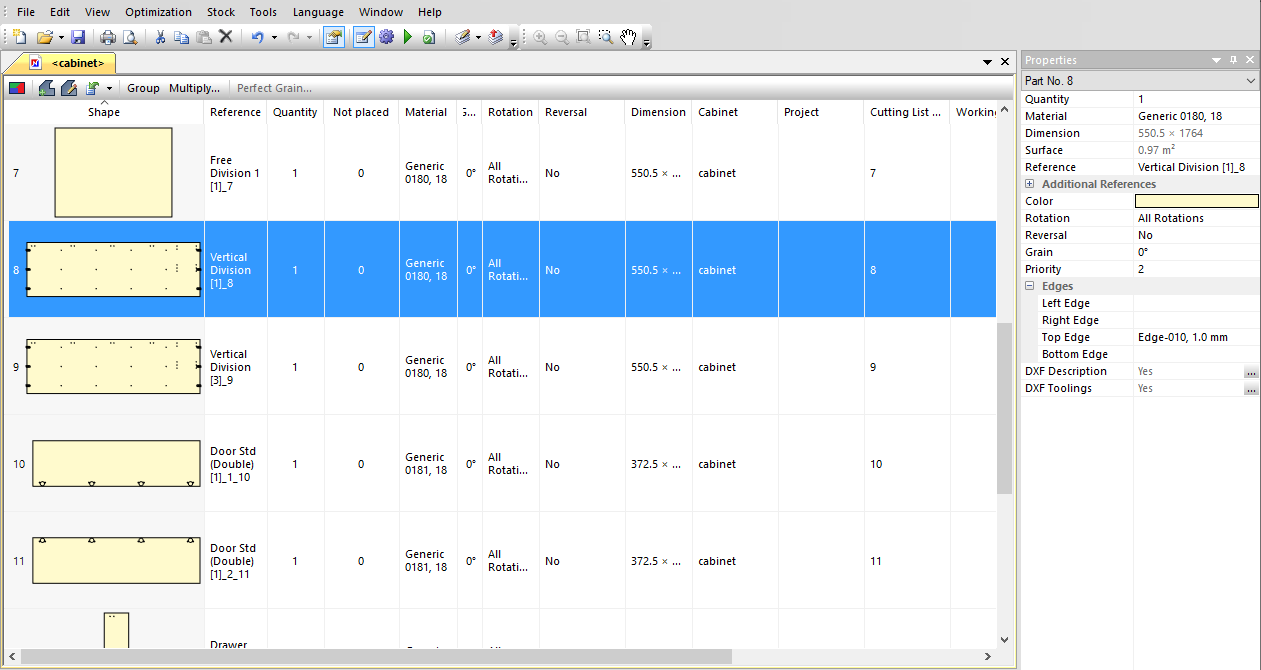Image resolution: width=1261 pixels, height=670 pixels.
Task: Open the document tab list arrow
Action: pos(987,62)
